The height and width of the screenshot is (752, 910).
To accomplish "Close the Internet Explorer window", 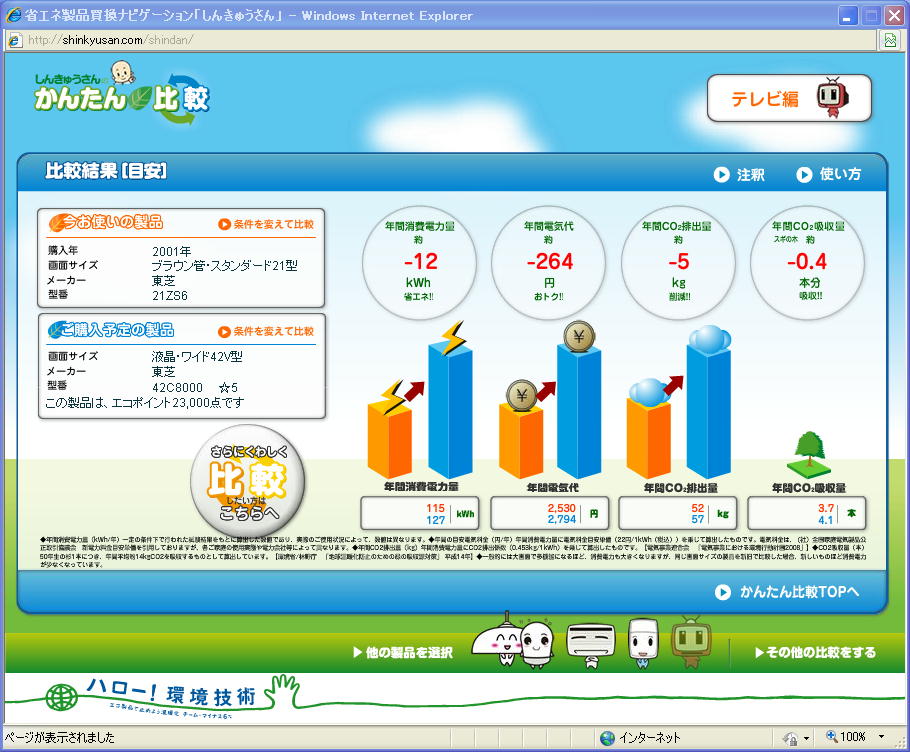I will [894, 16].
